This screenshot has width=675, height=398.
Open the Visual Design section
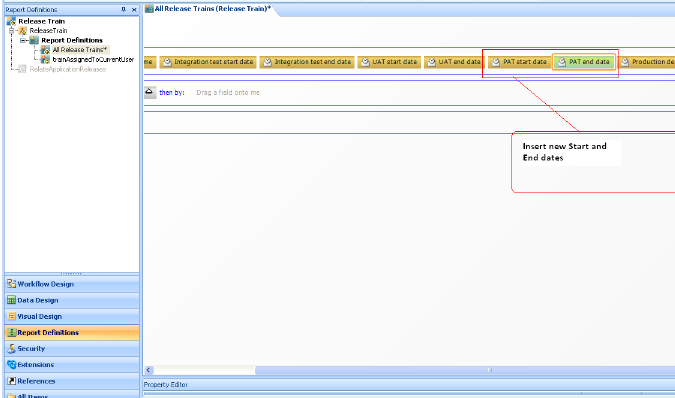pyautogui.click(x=72, y=316)
